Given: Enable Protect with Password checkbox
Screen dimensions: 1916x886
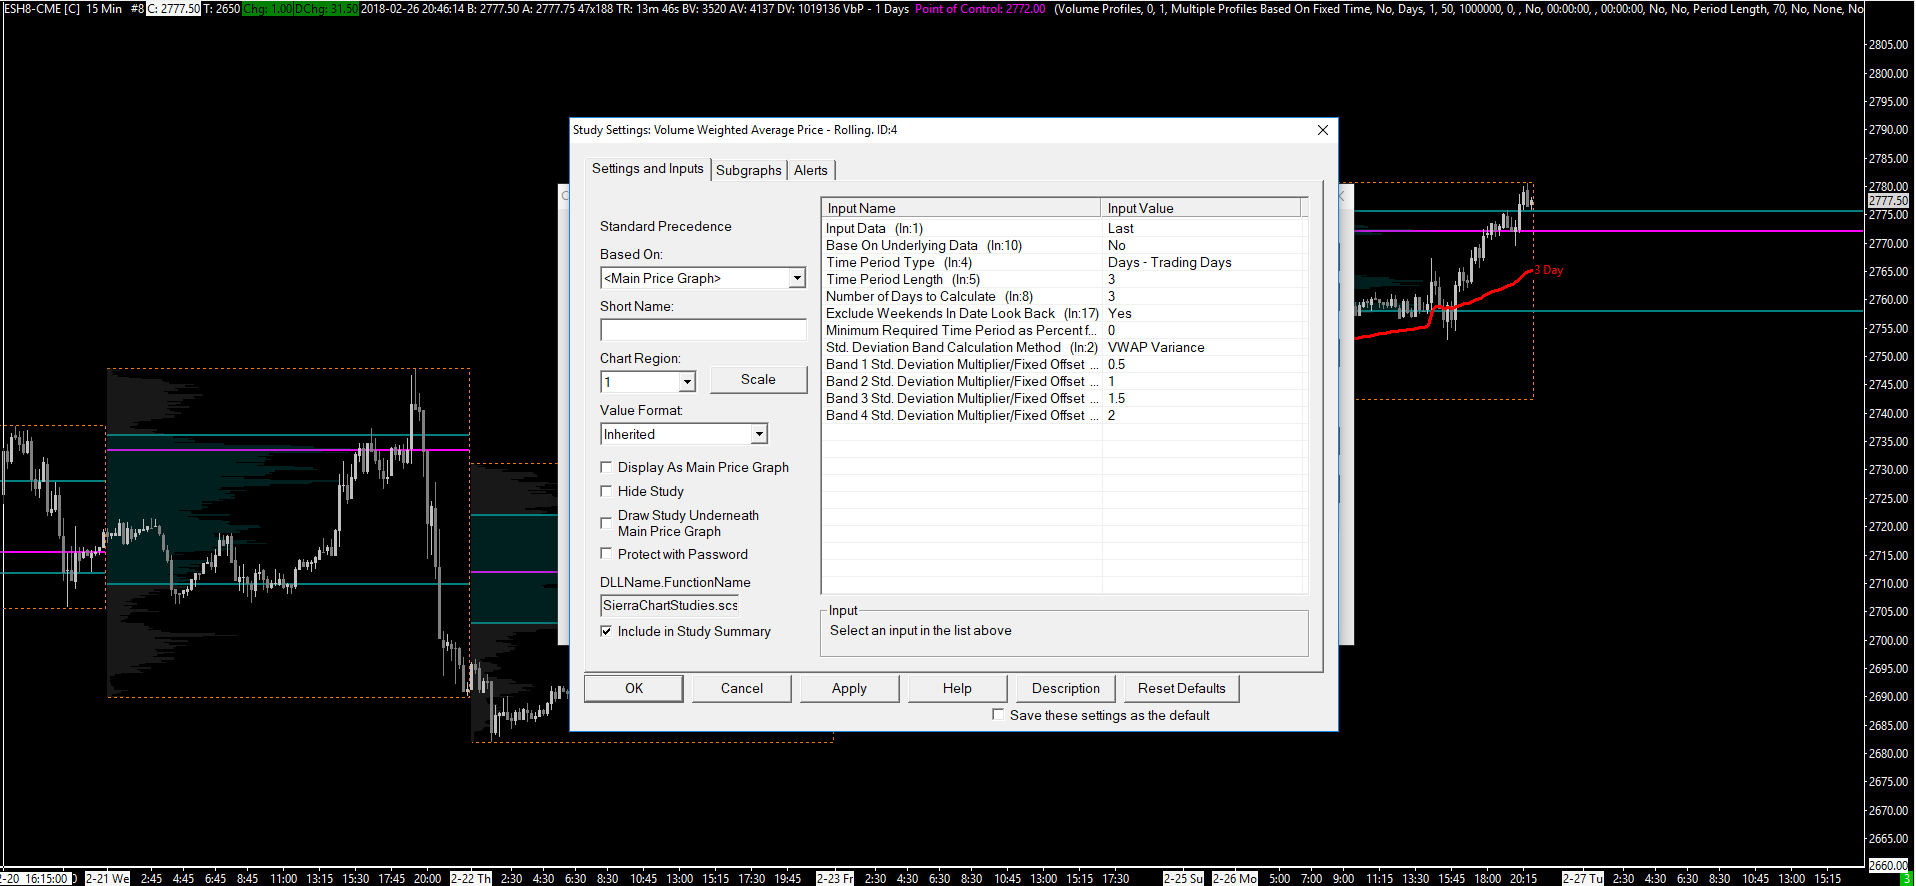Looking at the screenshot, I should [606, 553].
